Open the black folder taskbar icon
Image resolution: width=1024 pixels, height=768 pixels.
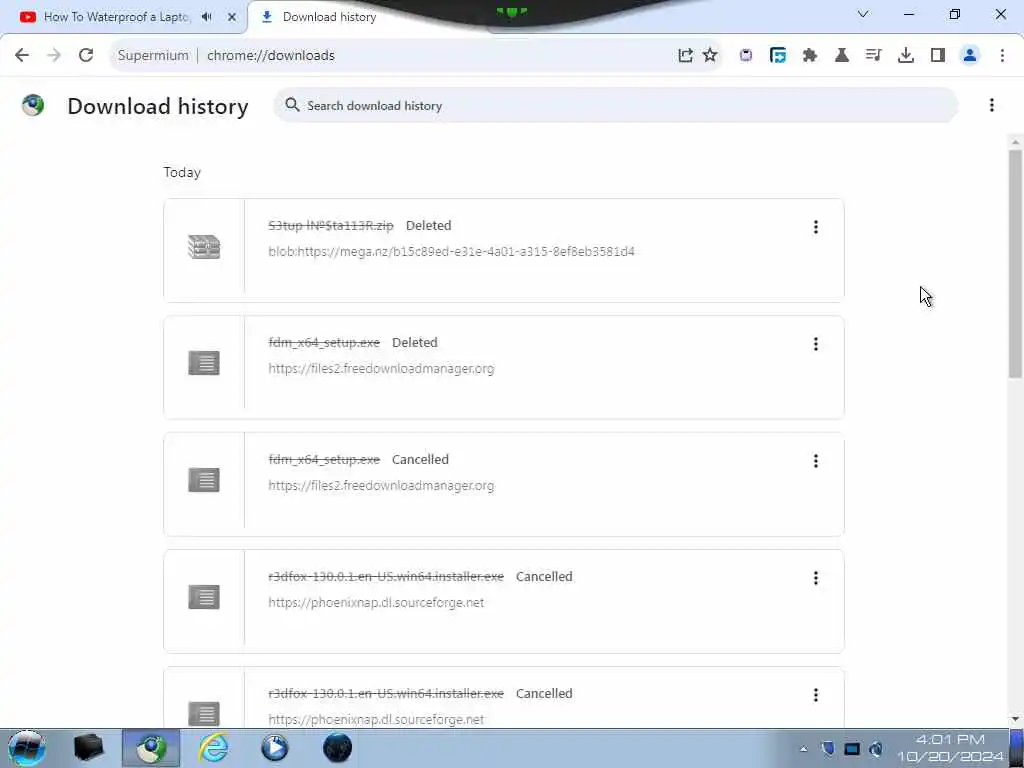[89, 748]
